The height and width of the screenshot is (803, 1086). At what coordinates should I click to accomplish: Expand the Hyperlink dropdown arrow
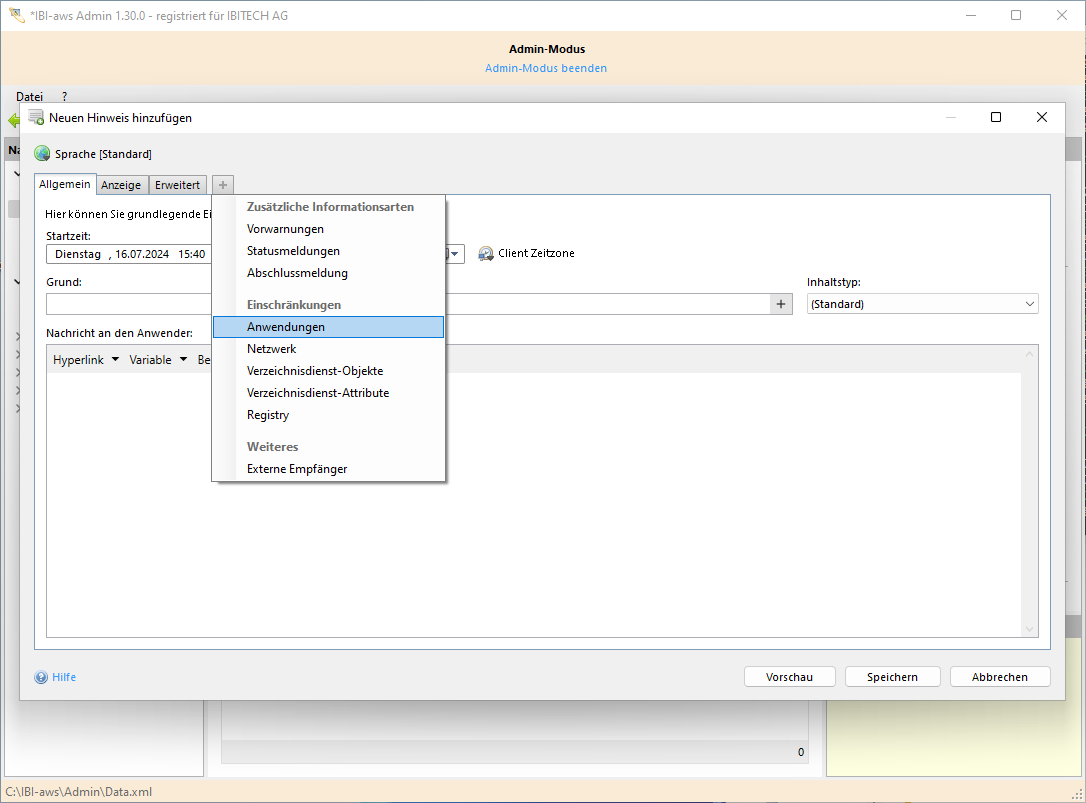point(115,360)
